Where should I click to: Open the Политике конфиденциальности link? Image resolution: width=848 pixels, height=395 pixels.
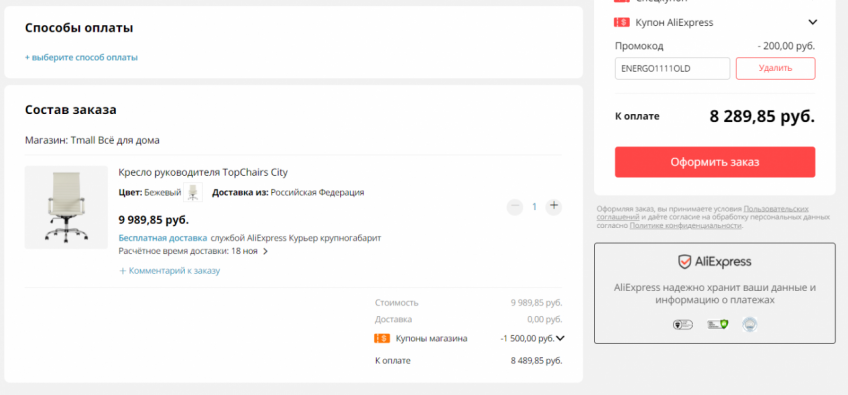686,226
